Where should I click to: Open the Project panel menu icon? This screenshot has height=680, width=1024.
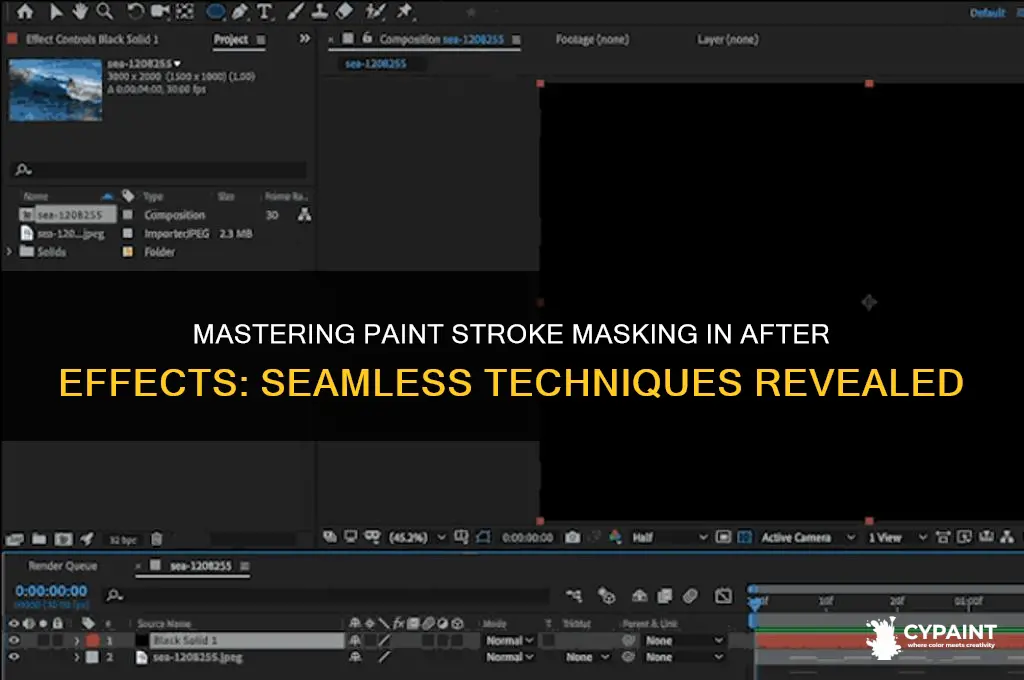pyautogui.click(x=261, y=40)
